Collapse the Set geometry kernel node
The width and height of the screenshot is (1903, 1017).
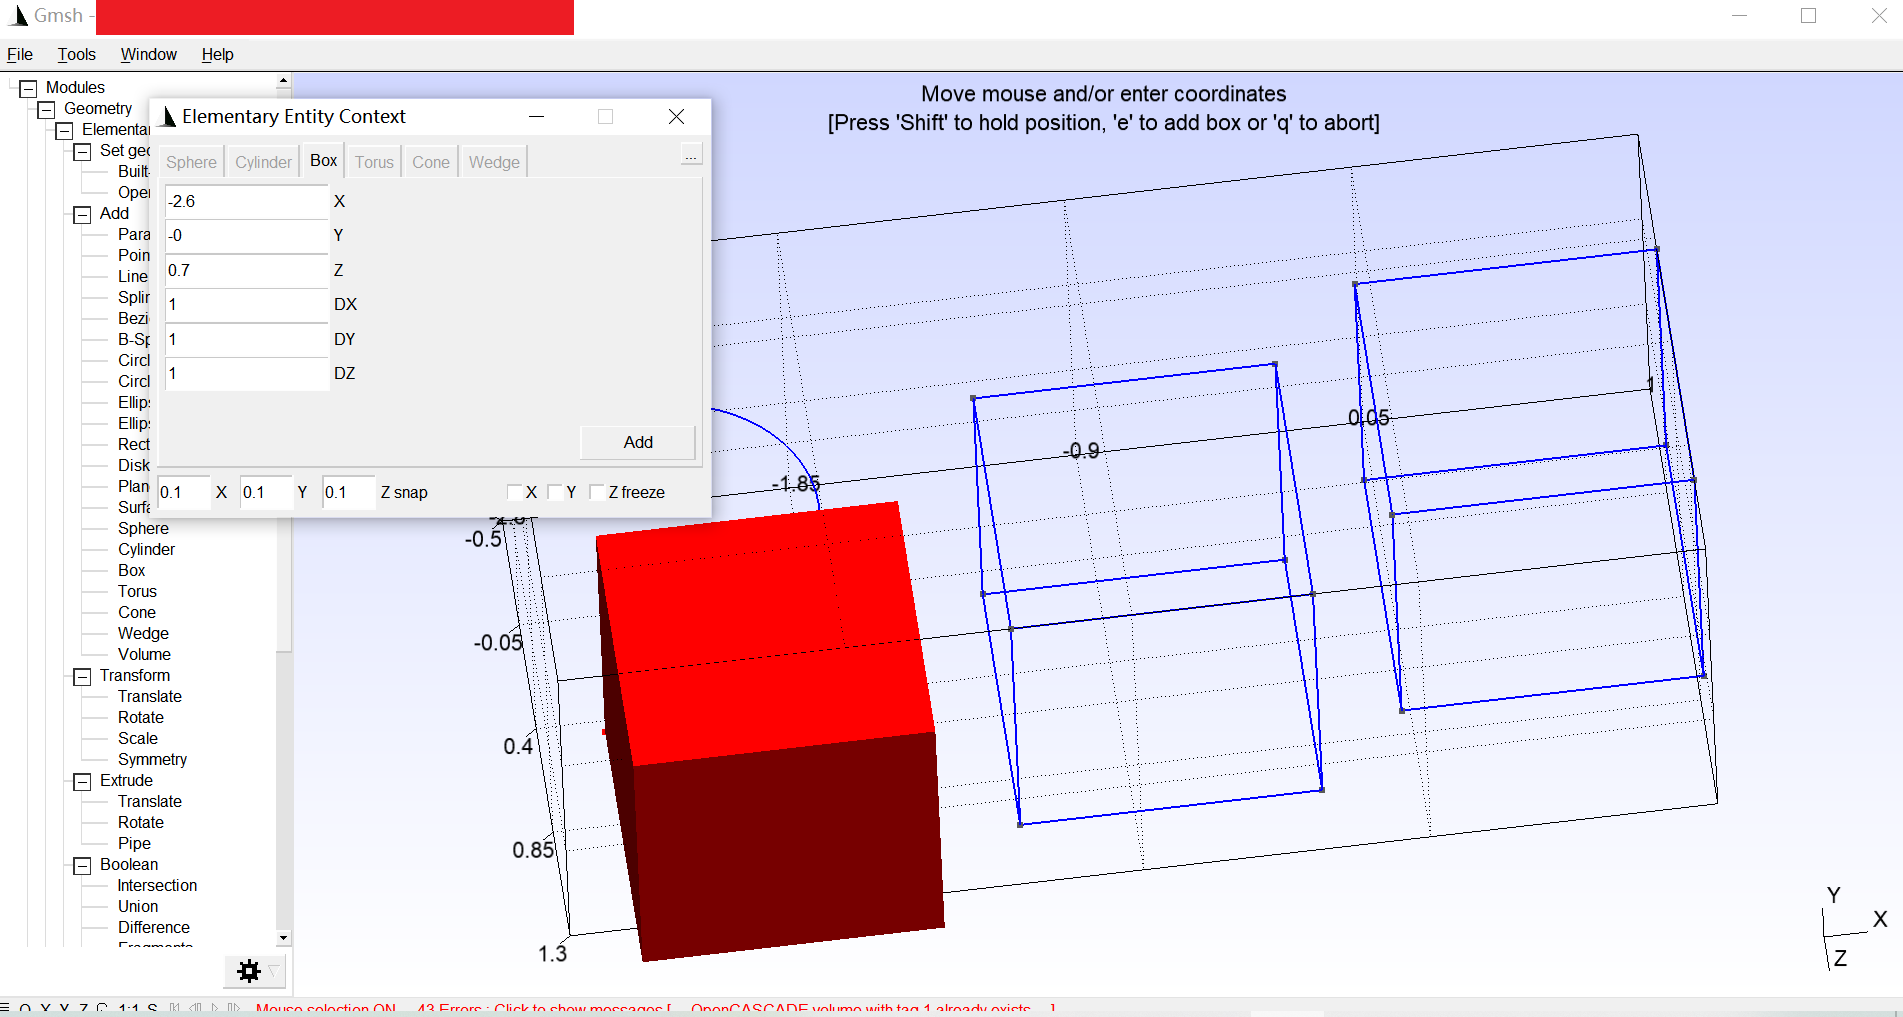82,151
